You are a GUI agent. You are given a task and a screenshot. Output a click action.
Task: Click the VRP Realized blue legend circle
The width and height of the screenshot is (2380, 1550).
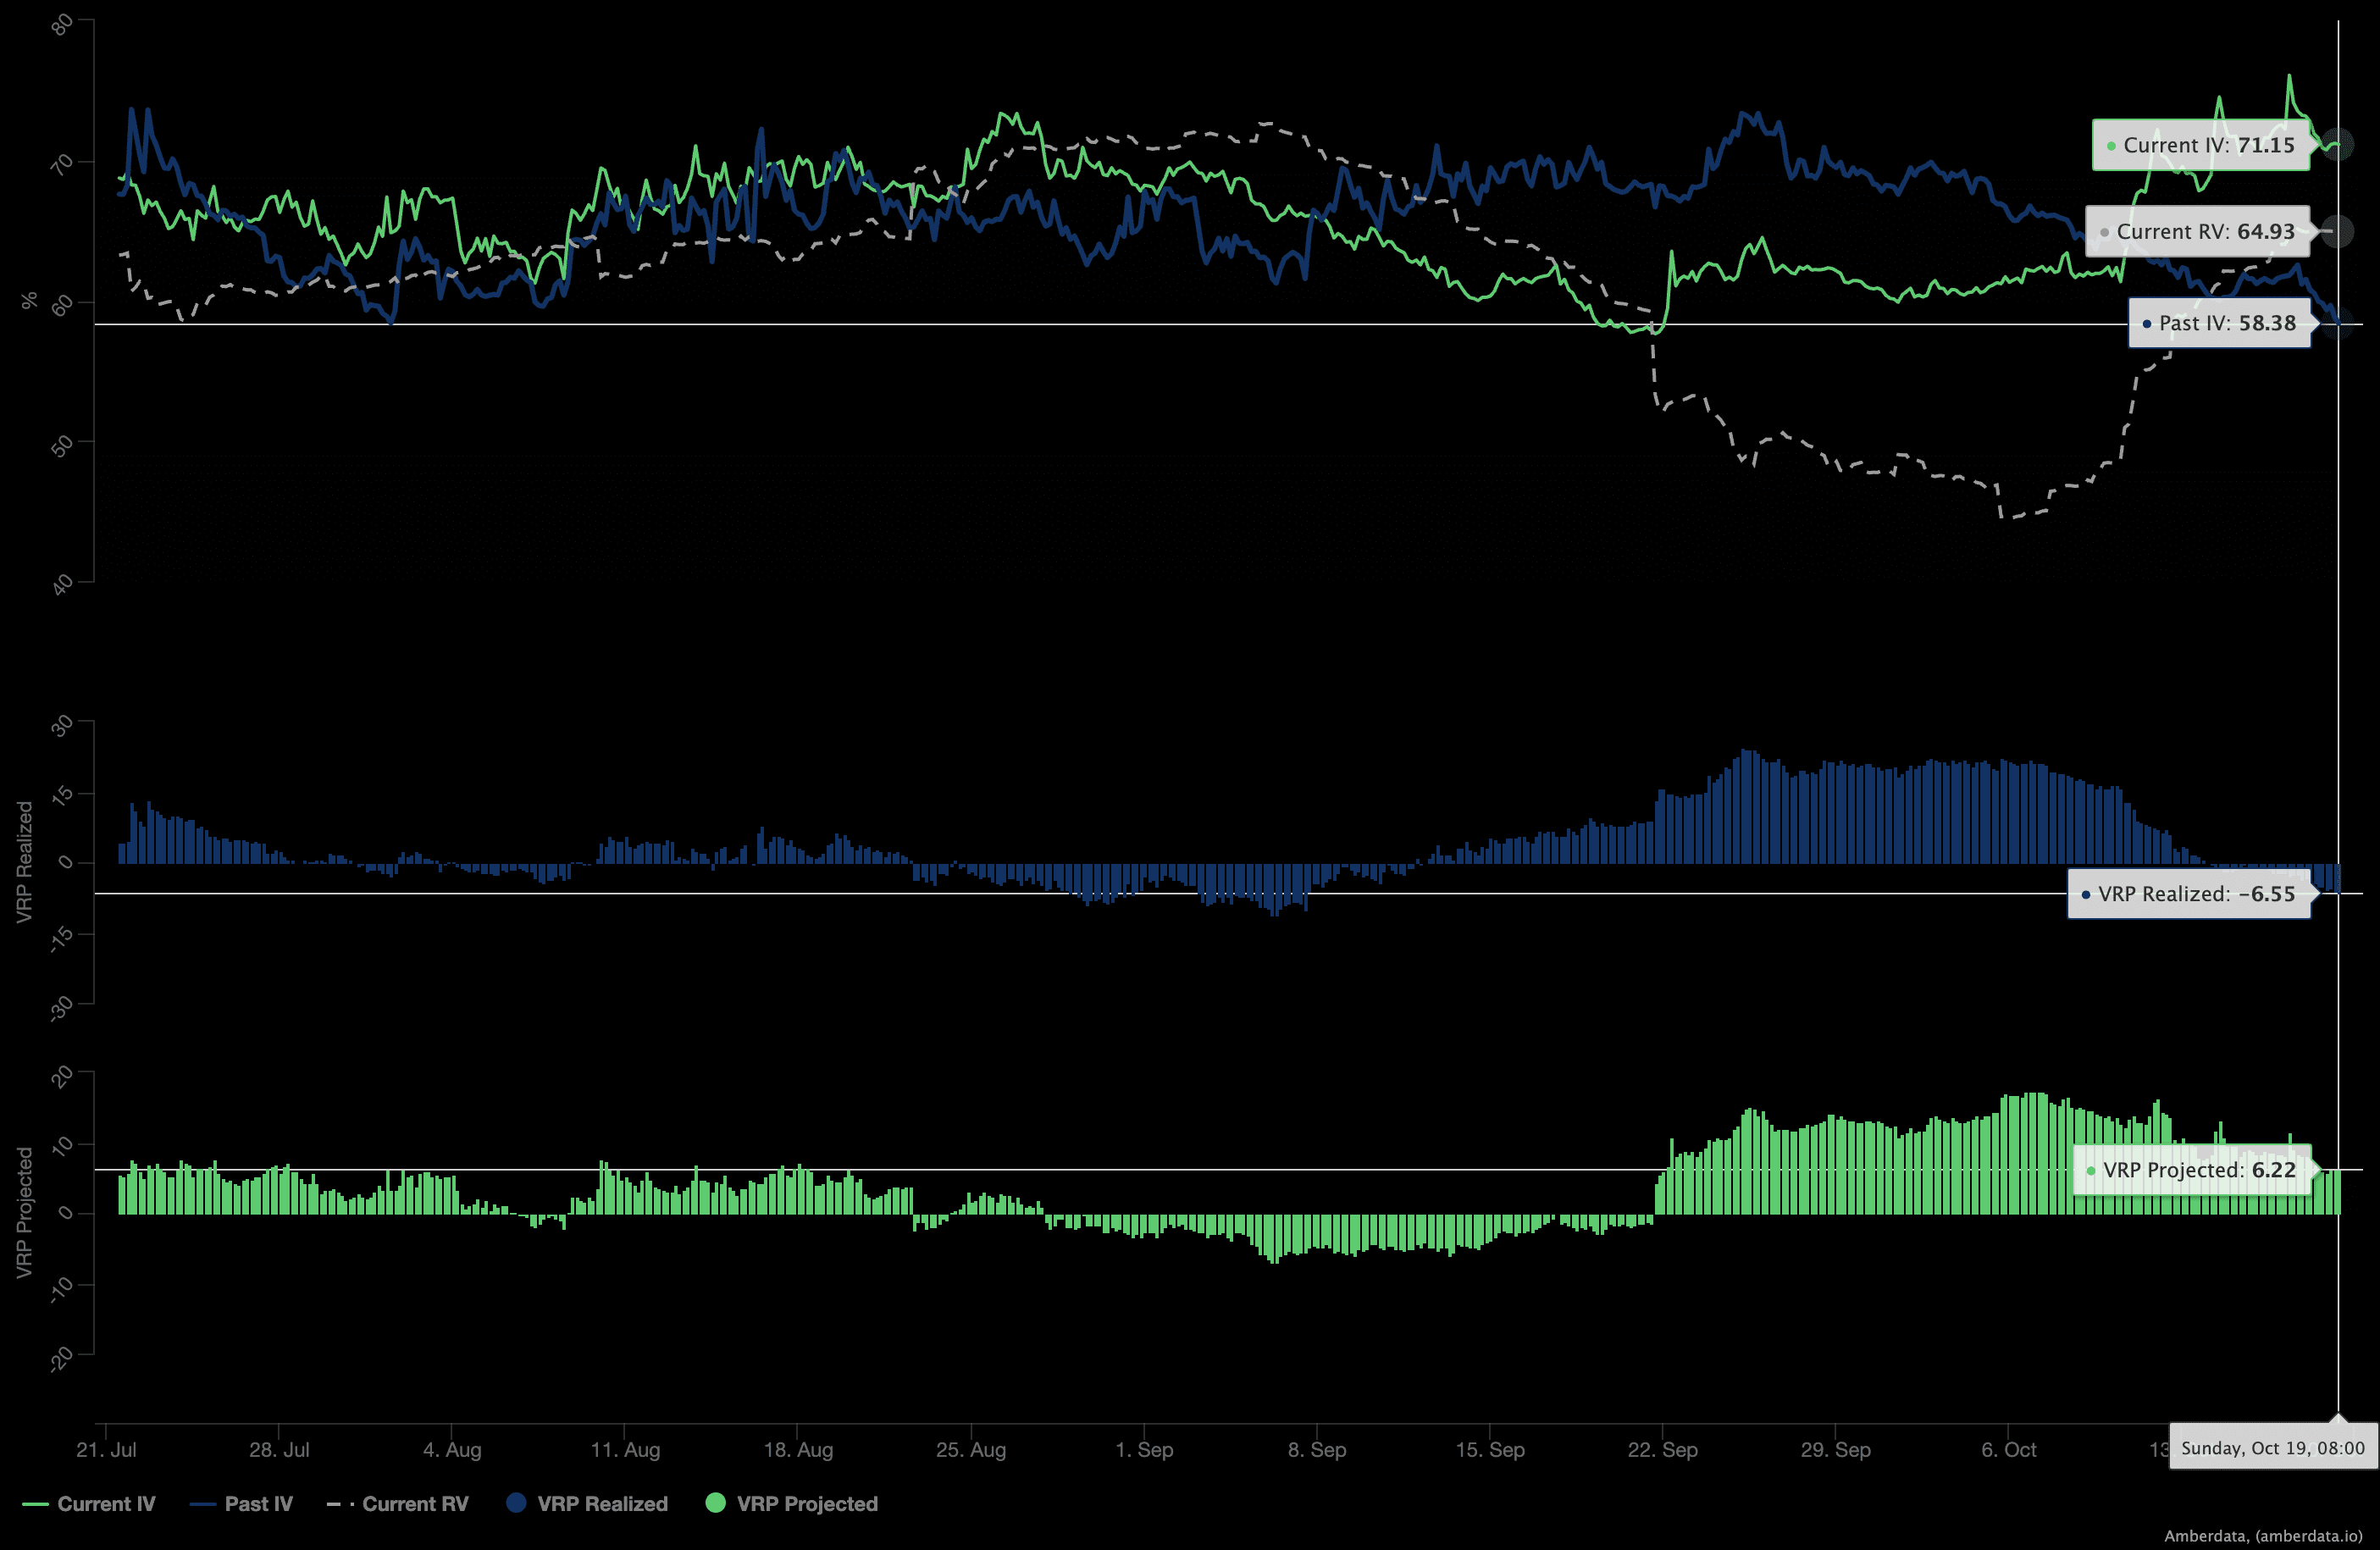(516, 1503)
